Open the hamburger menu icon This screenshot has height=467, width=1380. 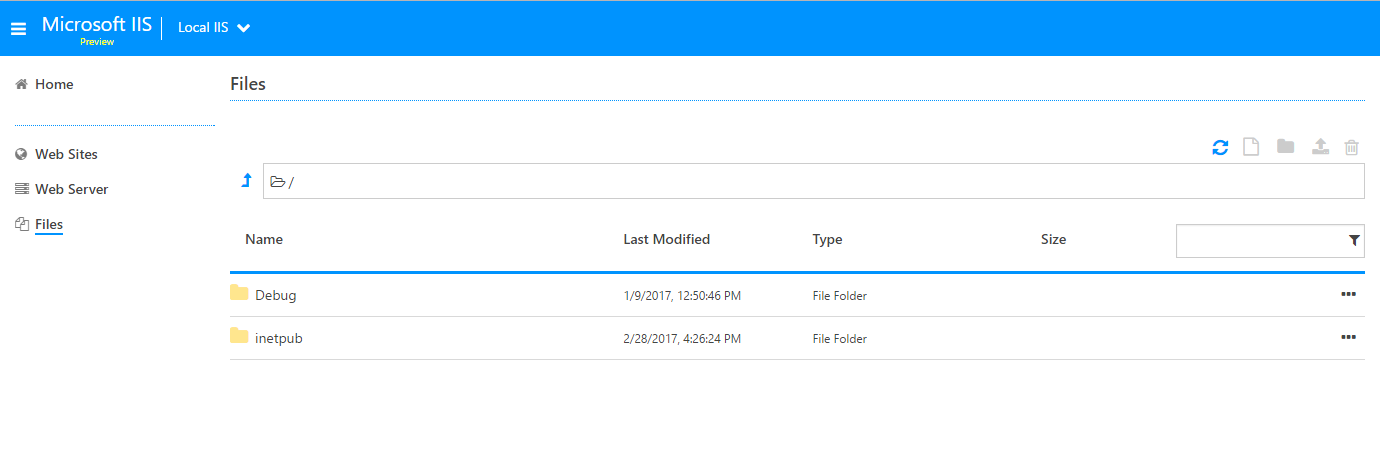(x=18, y=28)
